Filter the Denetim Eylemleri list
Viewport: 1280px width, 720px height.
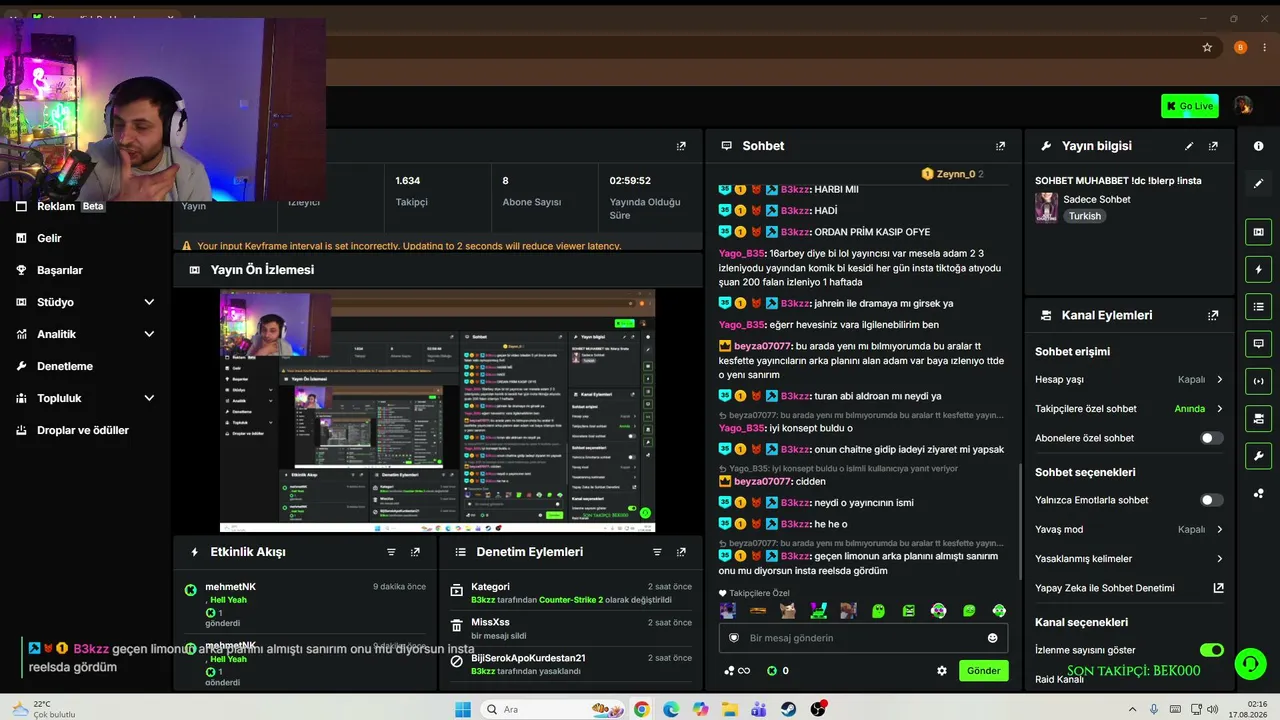tap(657, 552)
